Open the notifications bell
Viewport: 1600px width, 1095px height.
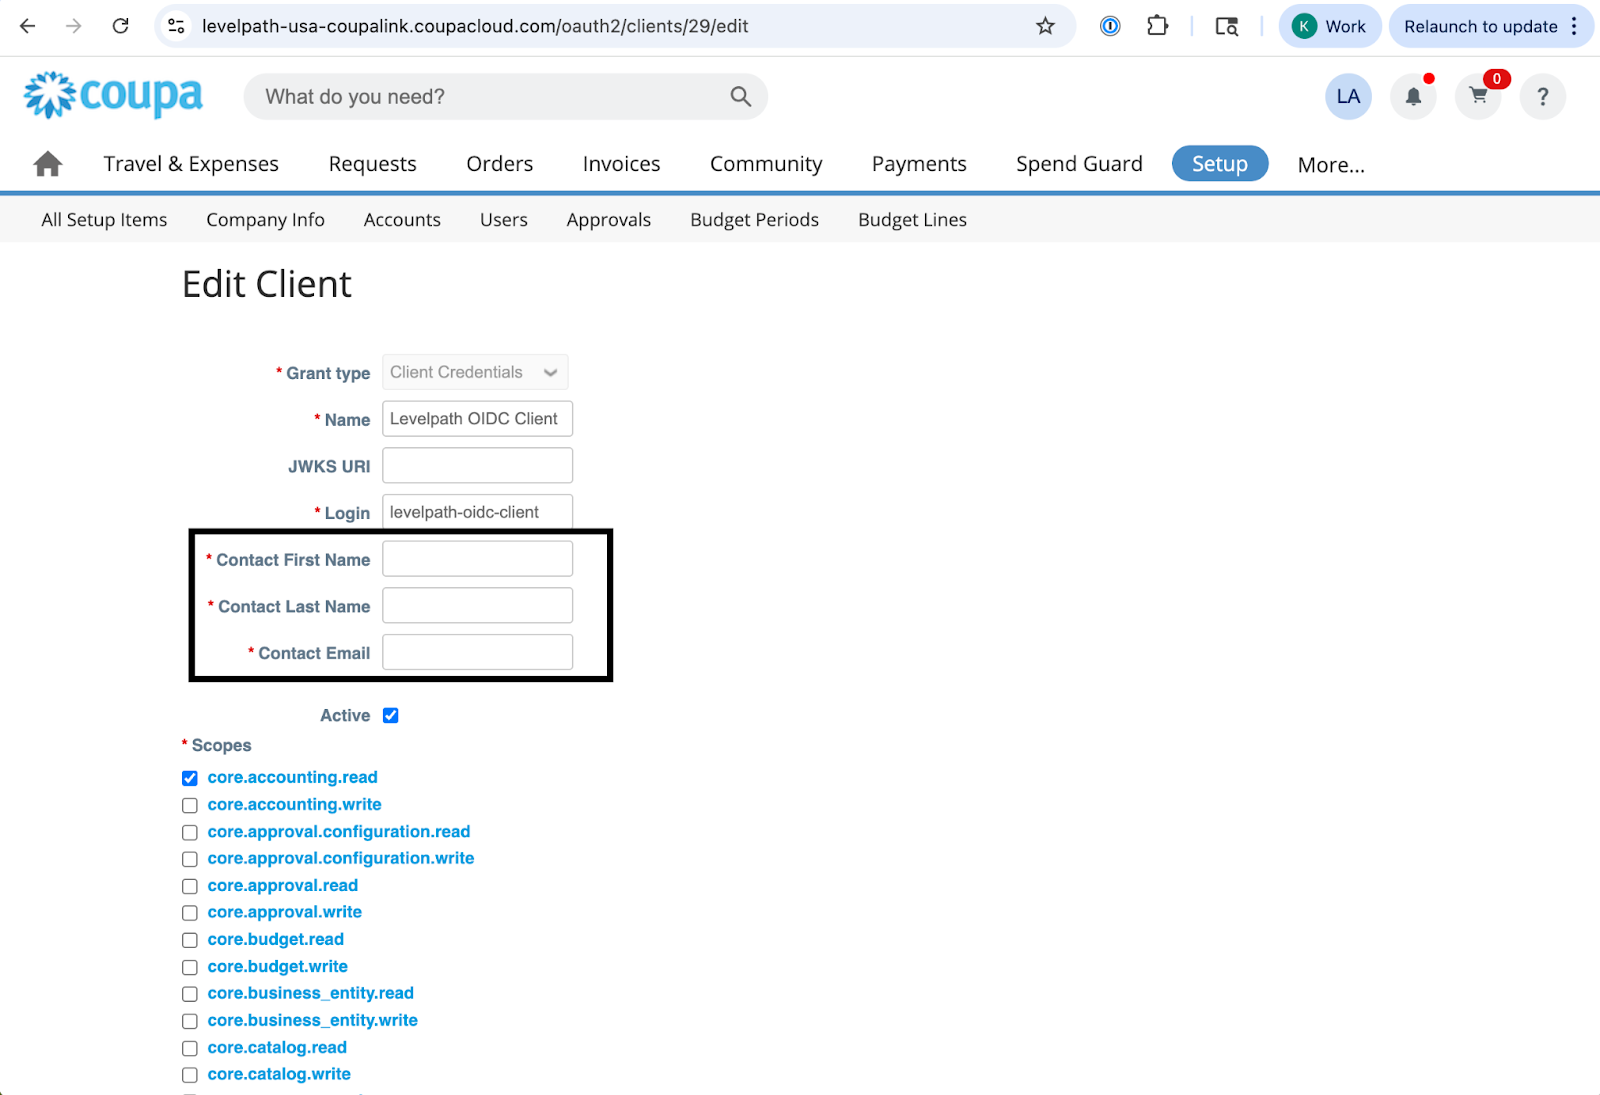[1413, 97]
